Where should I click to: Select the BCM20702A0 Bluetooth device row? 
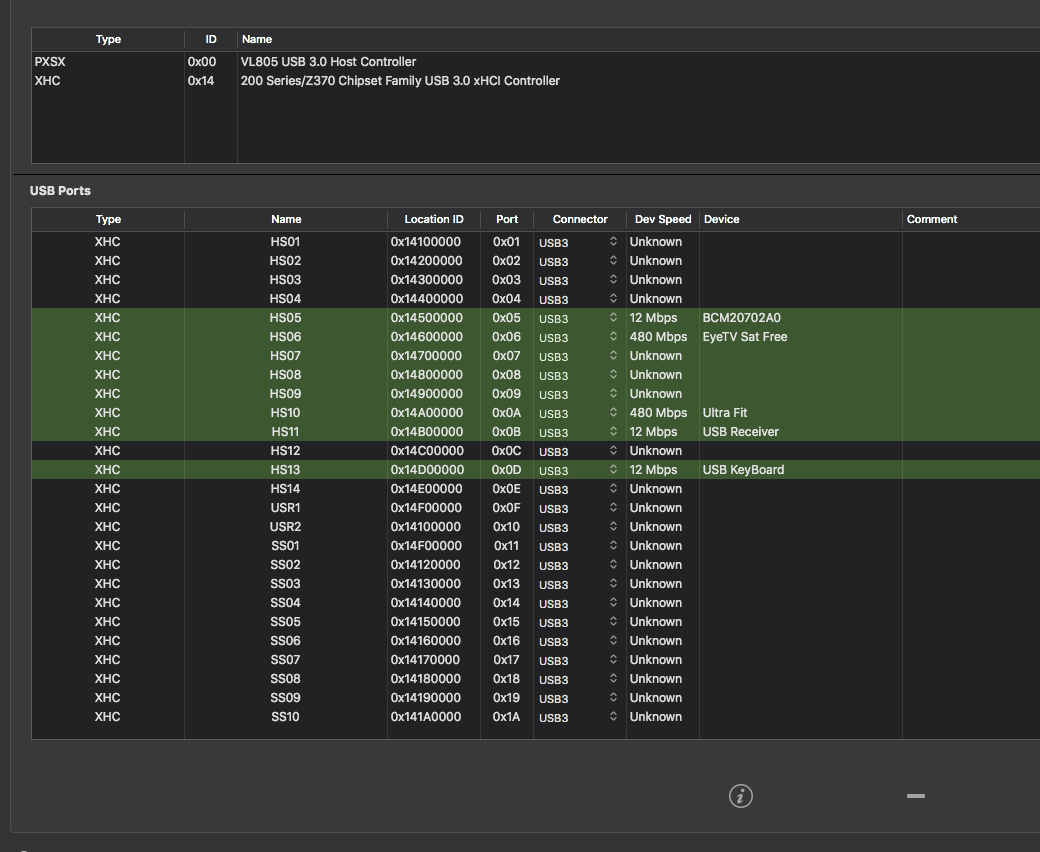pos(741,318)
